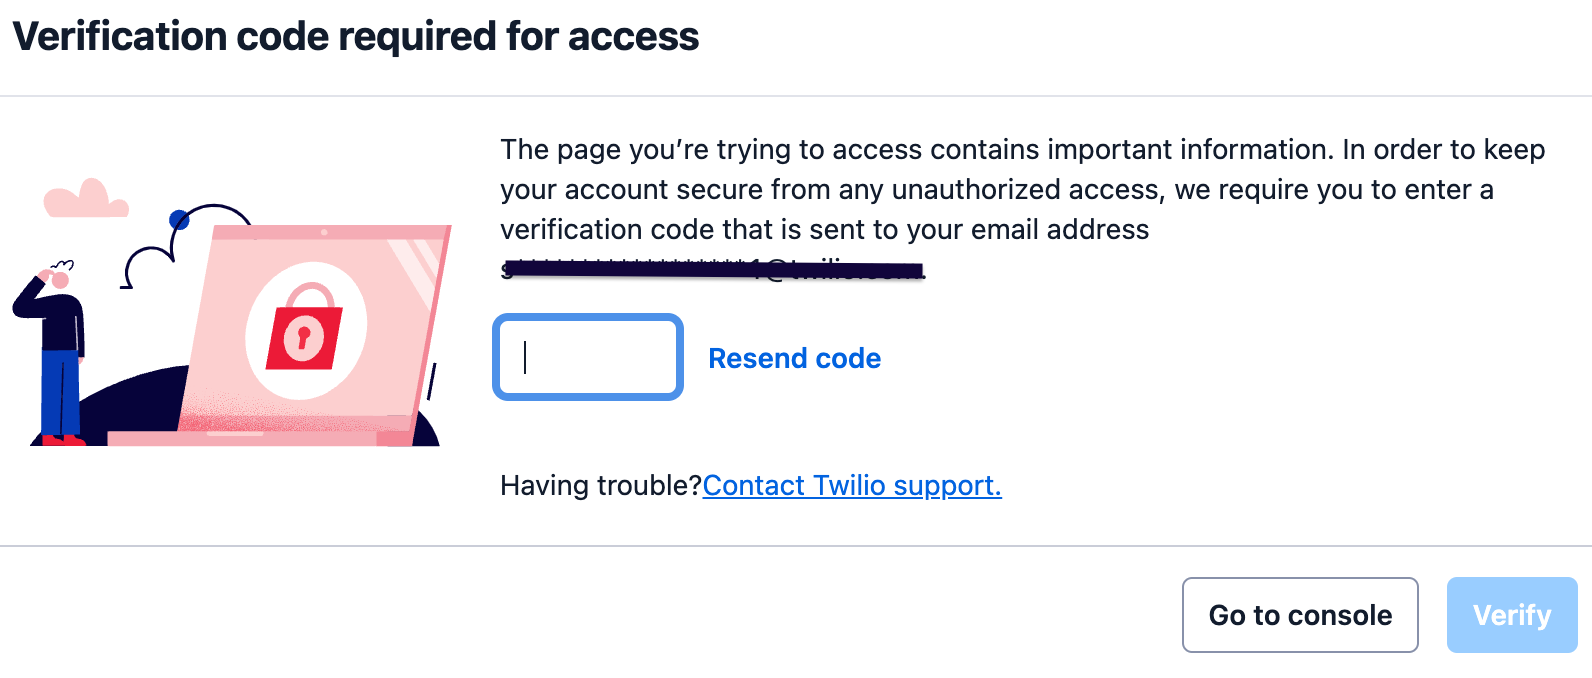Click the paragraph explaining unauthorized access
This screenshot has width=1592, height=678.
(1023, 189)
